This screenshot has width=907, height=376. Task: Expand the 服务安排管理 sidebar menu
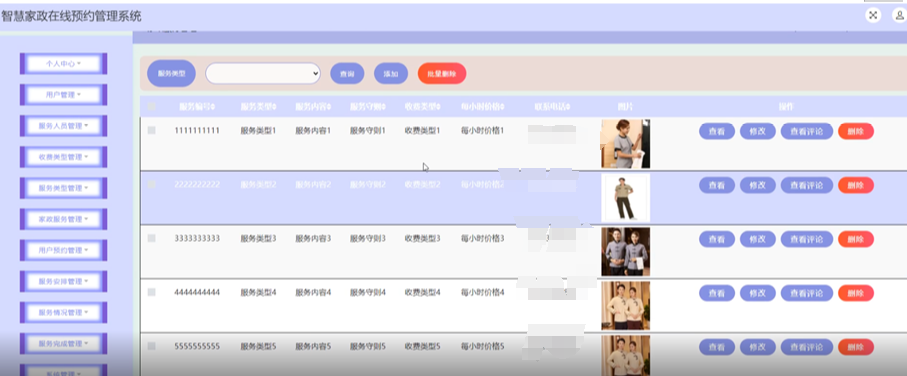click(x=64, y=281)
